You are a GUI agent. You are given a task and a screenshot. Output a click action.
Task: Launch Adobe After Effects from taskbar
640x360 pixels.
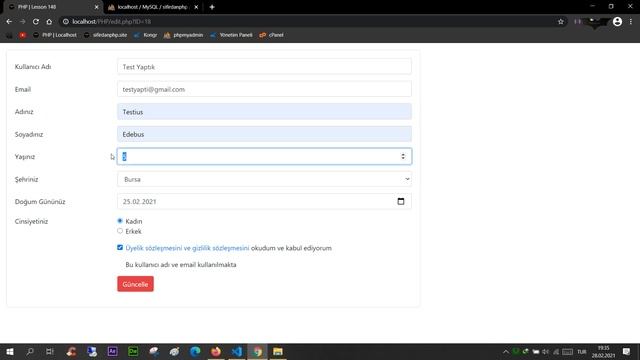pyautogui.click(x=113, y=351)
